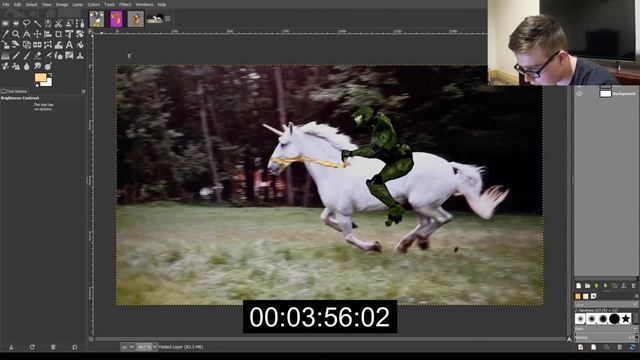Select the Dodge/Burn tool

[48, 66]
